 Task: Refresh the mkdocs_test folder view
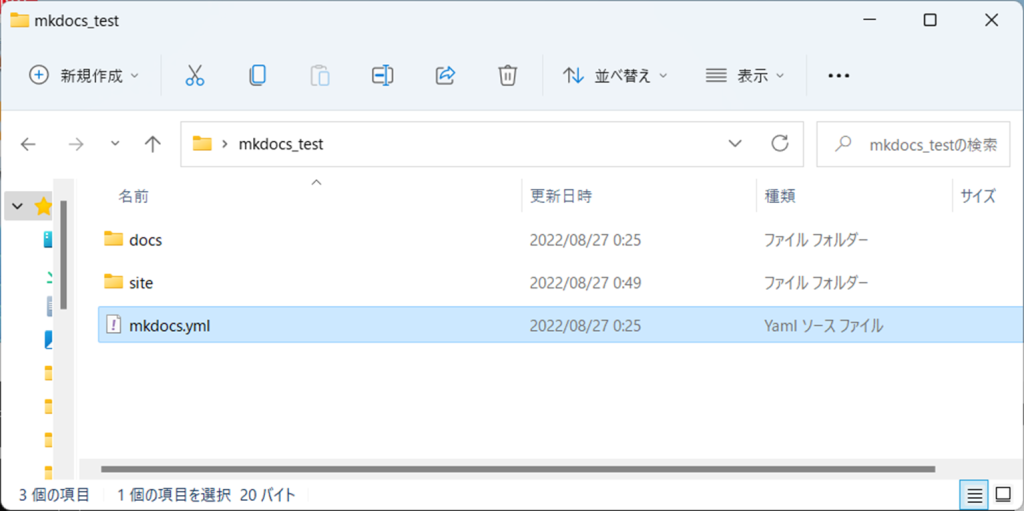(x=780, y=144)
